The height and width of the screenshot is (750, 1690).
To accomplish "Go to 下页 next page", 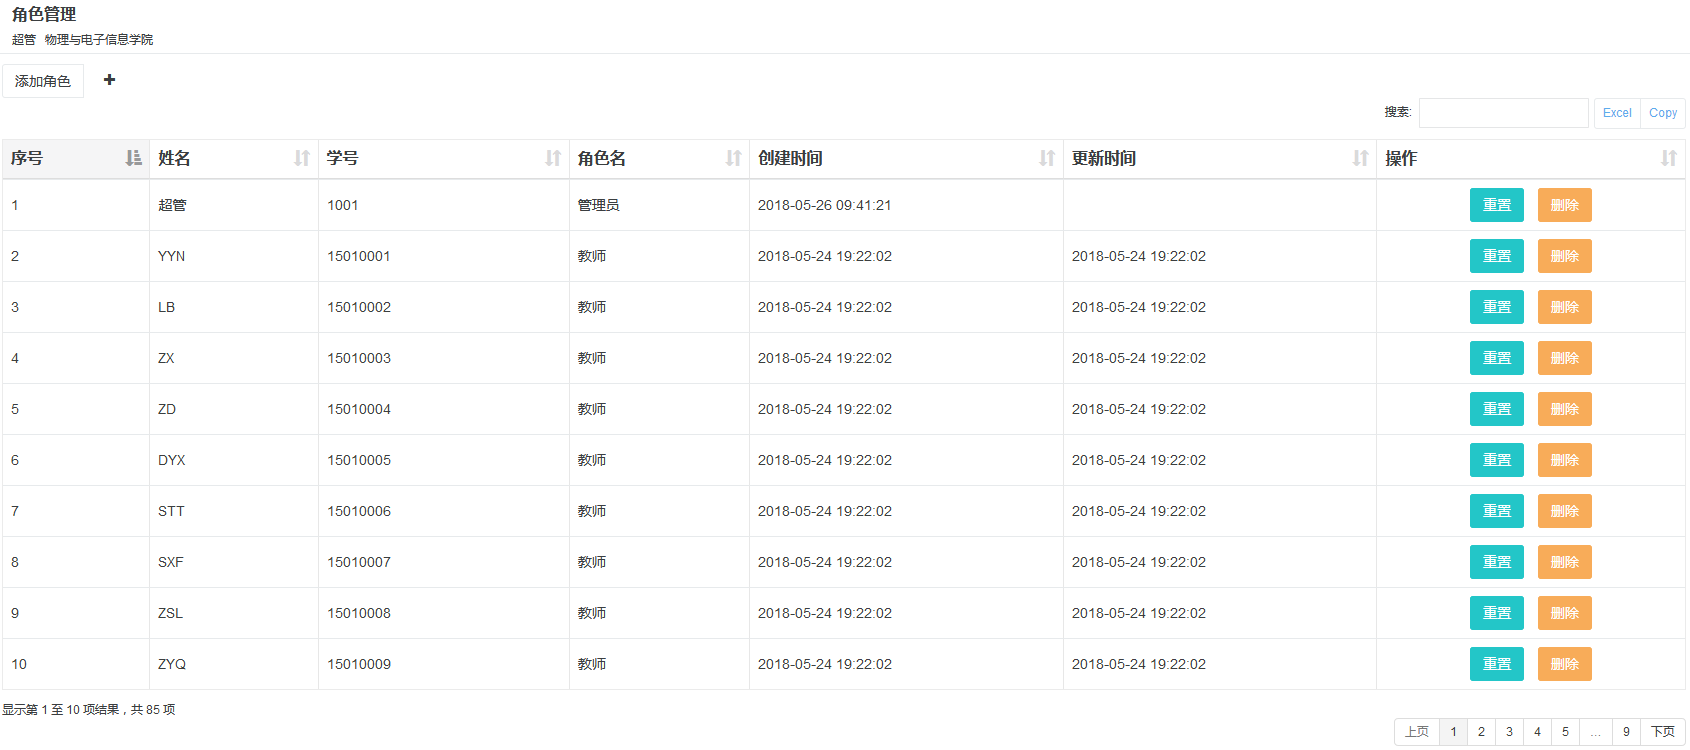I will pos(1663,732).
